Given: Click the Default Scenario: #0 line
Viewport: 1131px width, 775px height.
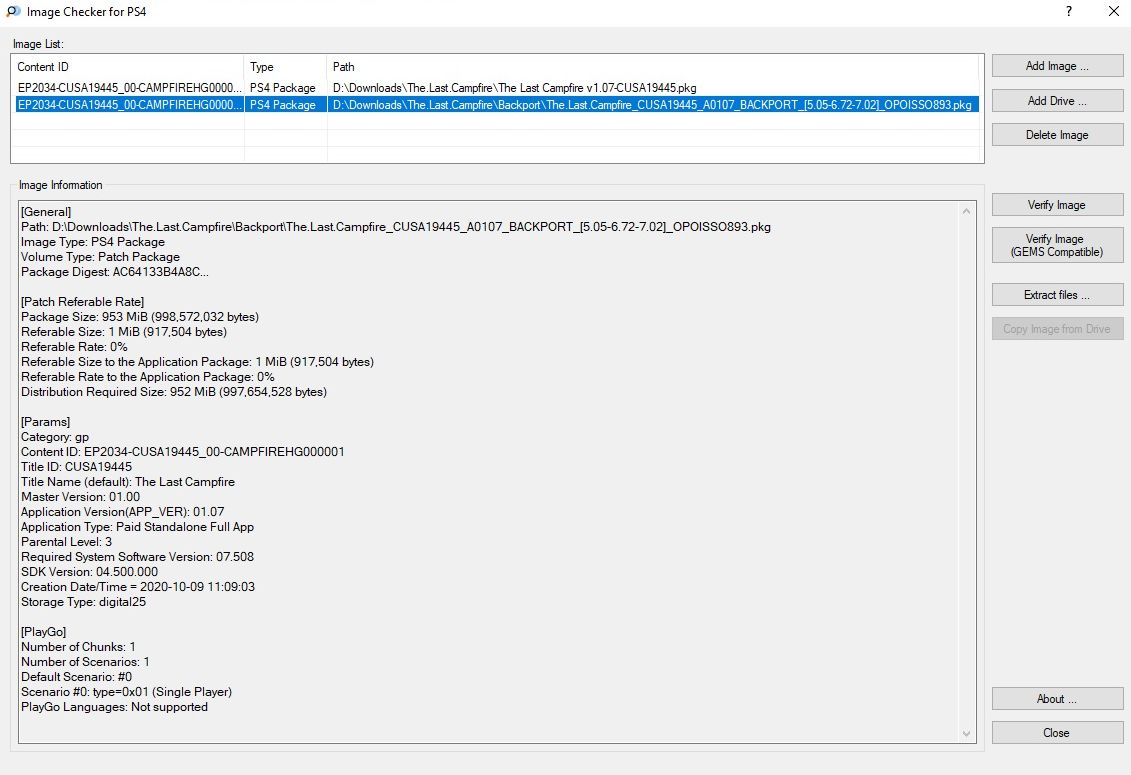Looking at the screenshot, I should tap(76, 678).
